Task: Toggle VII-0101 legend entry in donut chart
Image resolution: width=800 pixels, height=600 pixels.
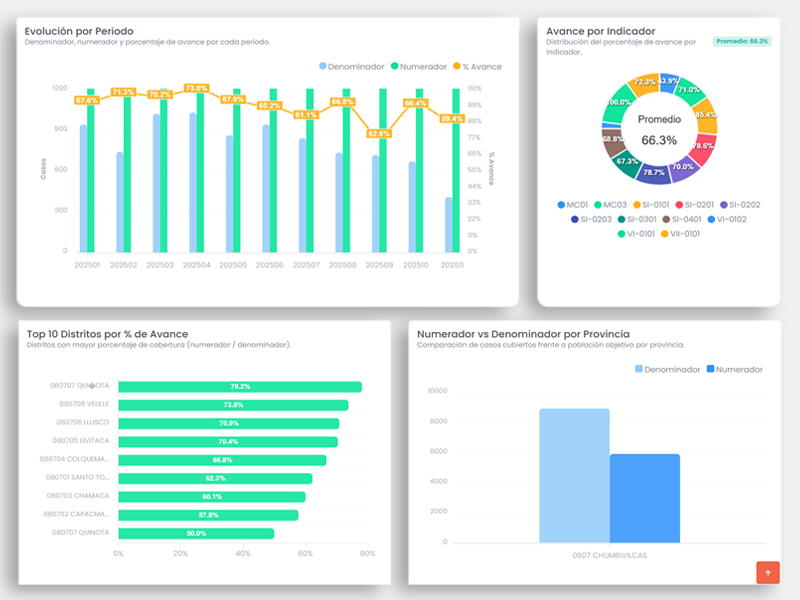Action: (x=679, y=234)
